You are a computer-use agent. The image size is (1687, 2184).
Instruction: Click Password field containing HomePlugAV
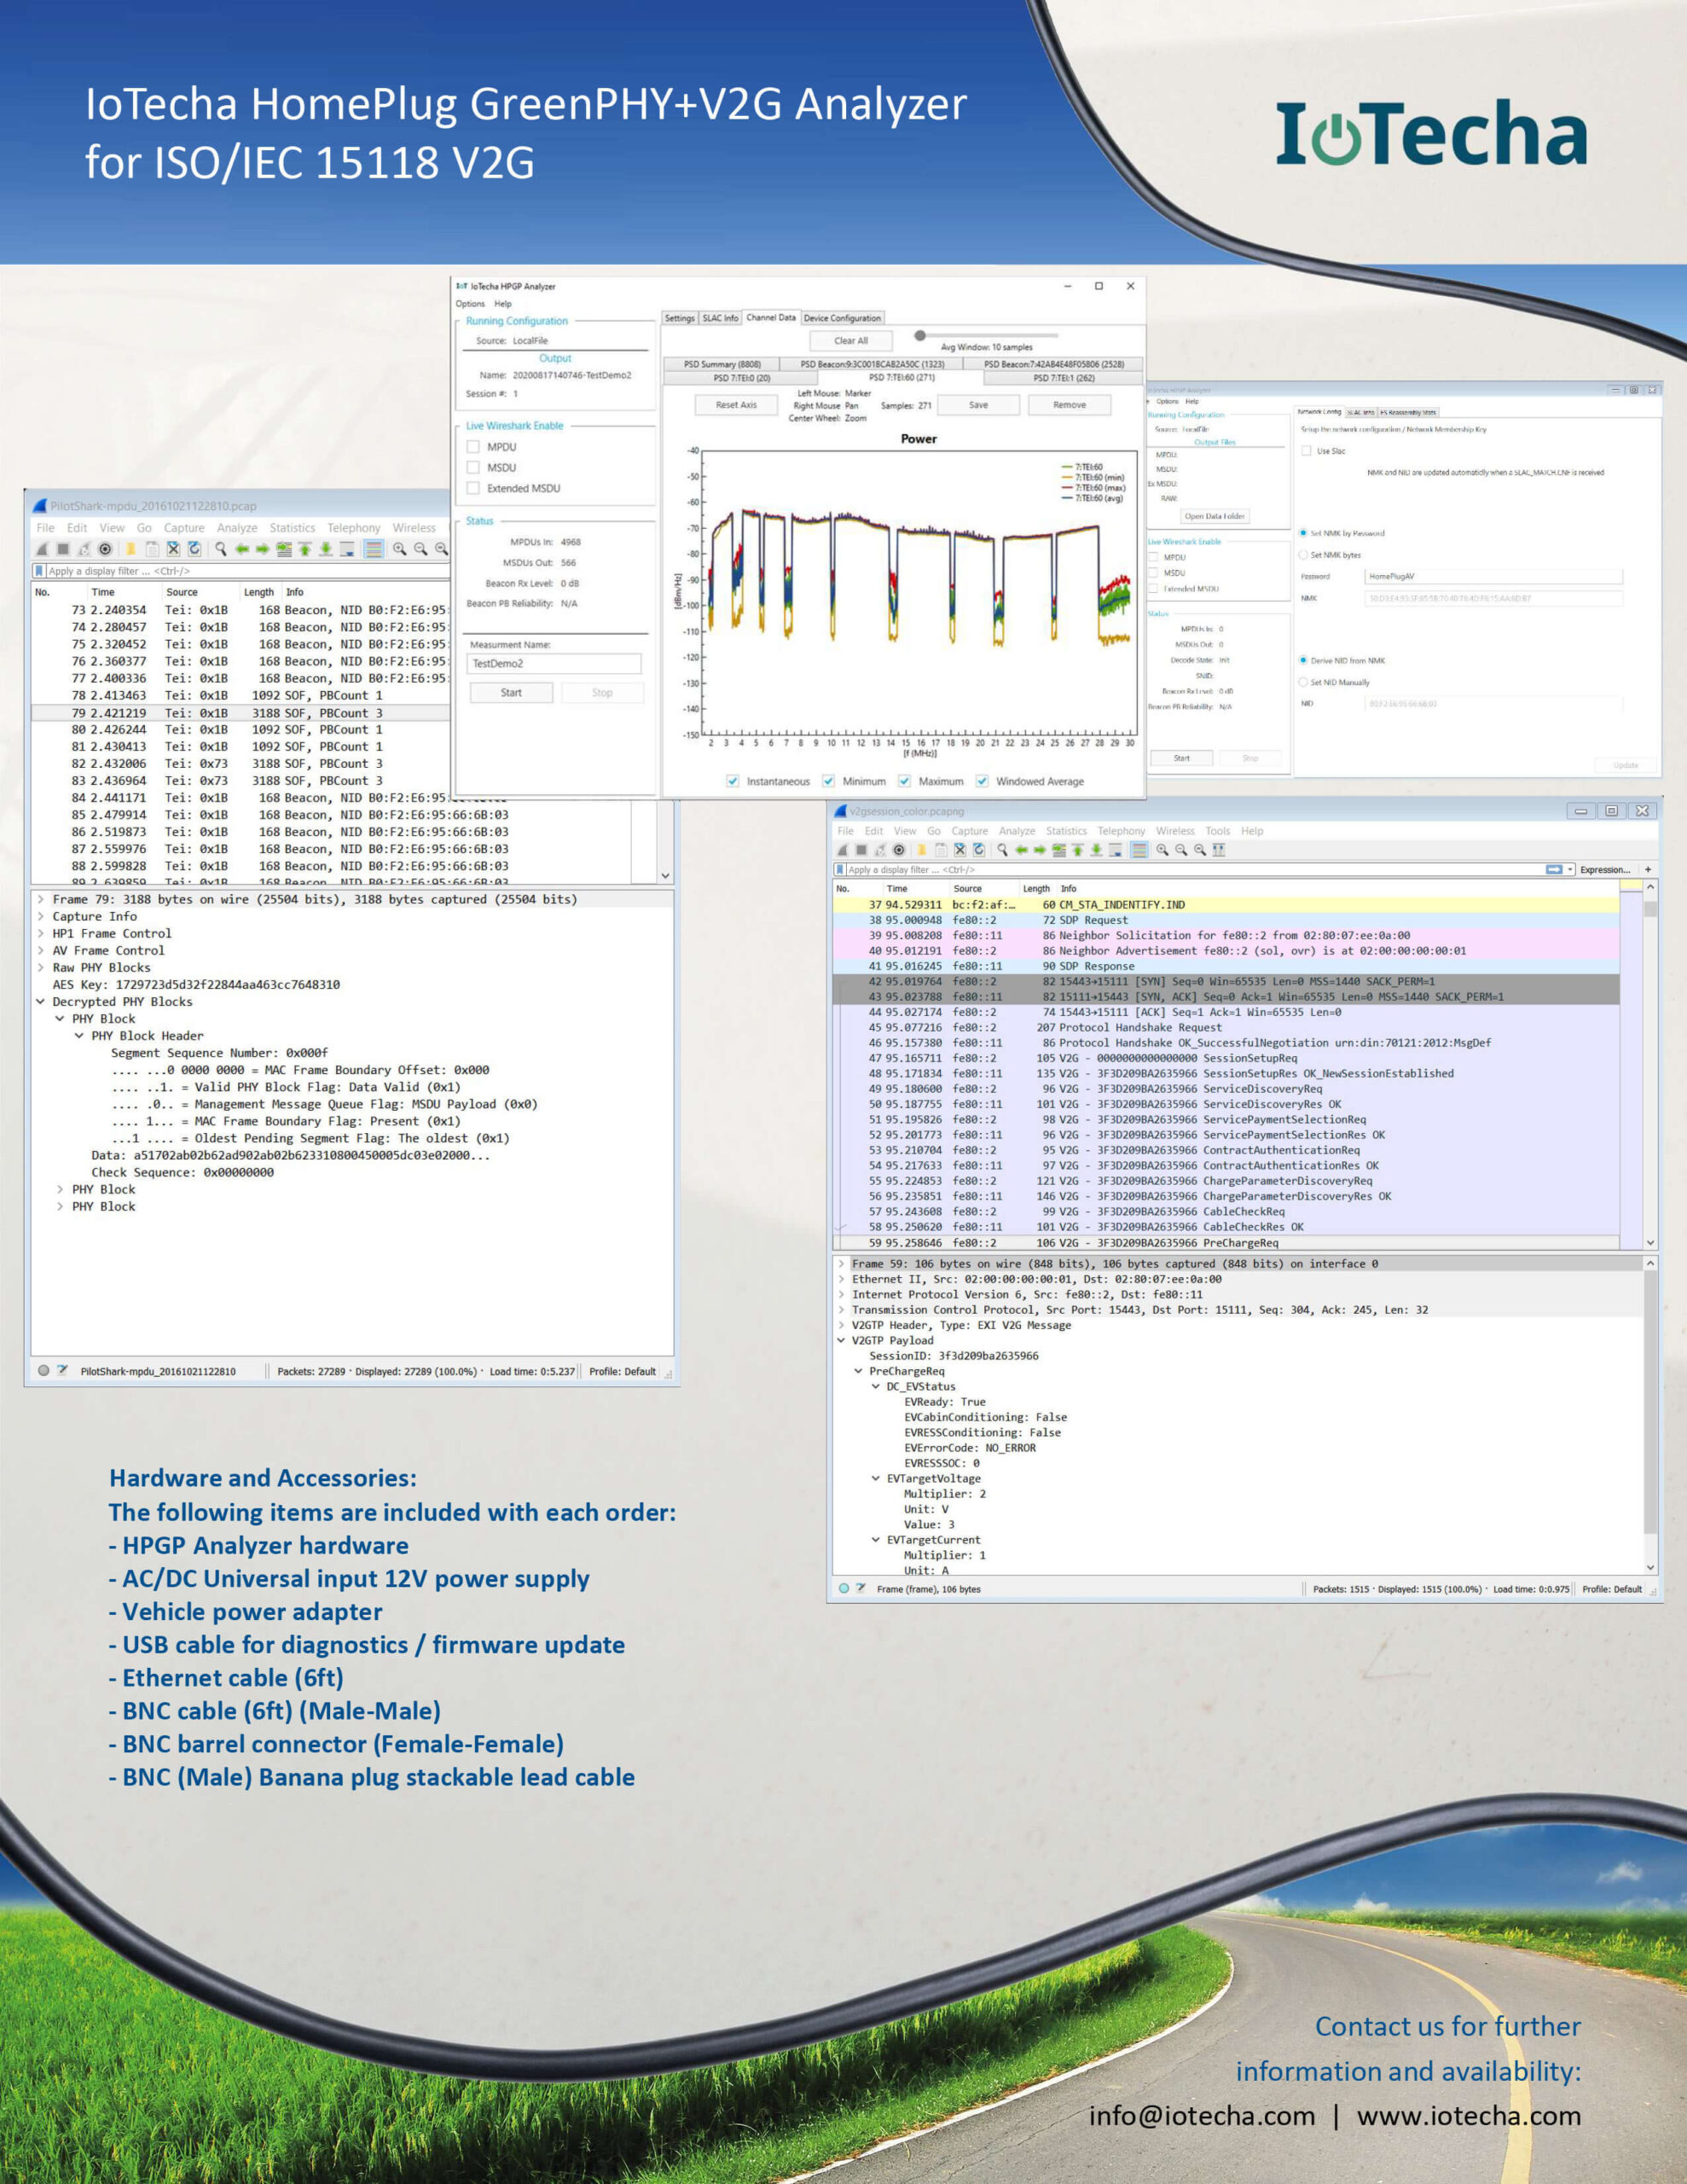(x=1493, y=577)
